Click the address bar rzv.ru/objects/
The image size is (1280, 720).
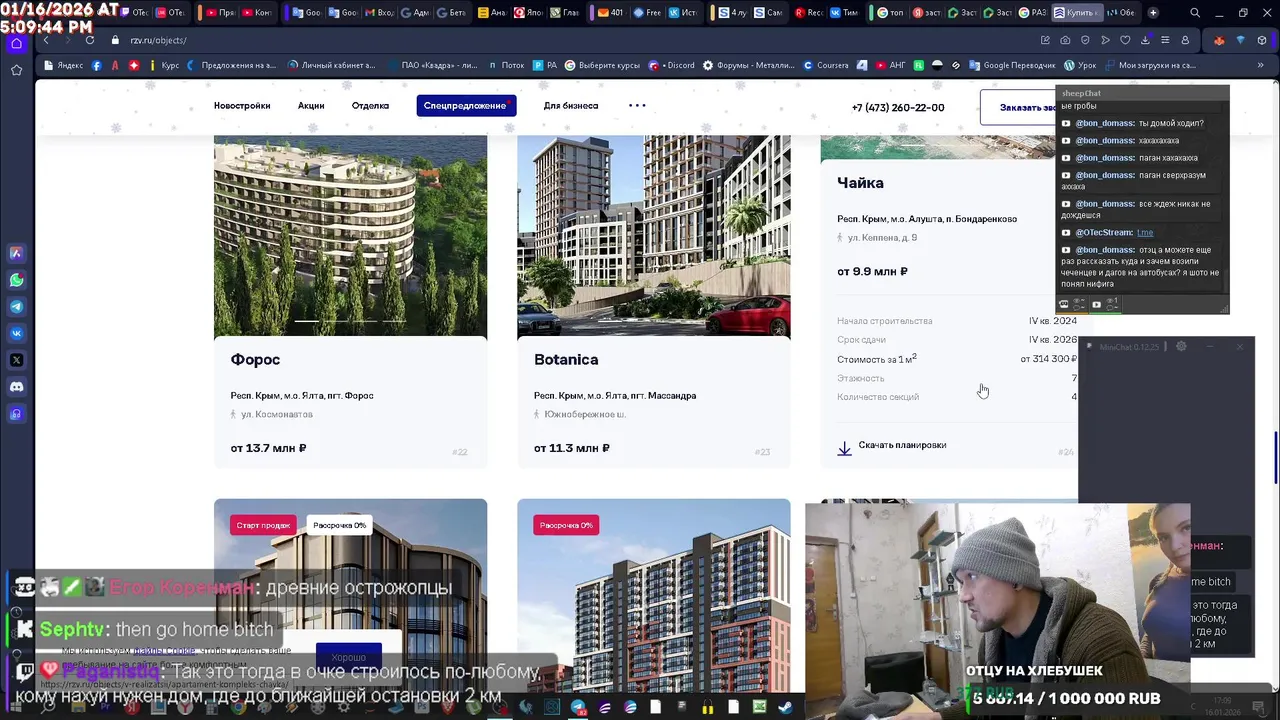tap(158, 40)
